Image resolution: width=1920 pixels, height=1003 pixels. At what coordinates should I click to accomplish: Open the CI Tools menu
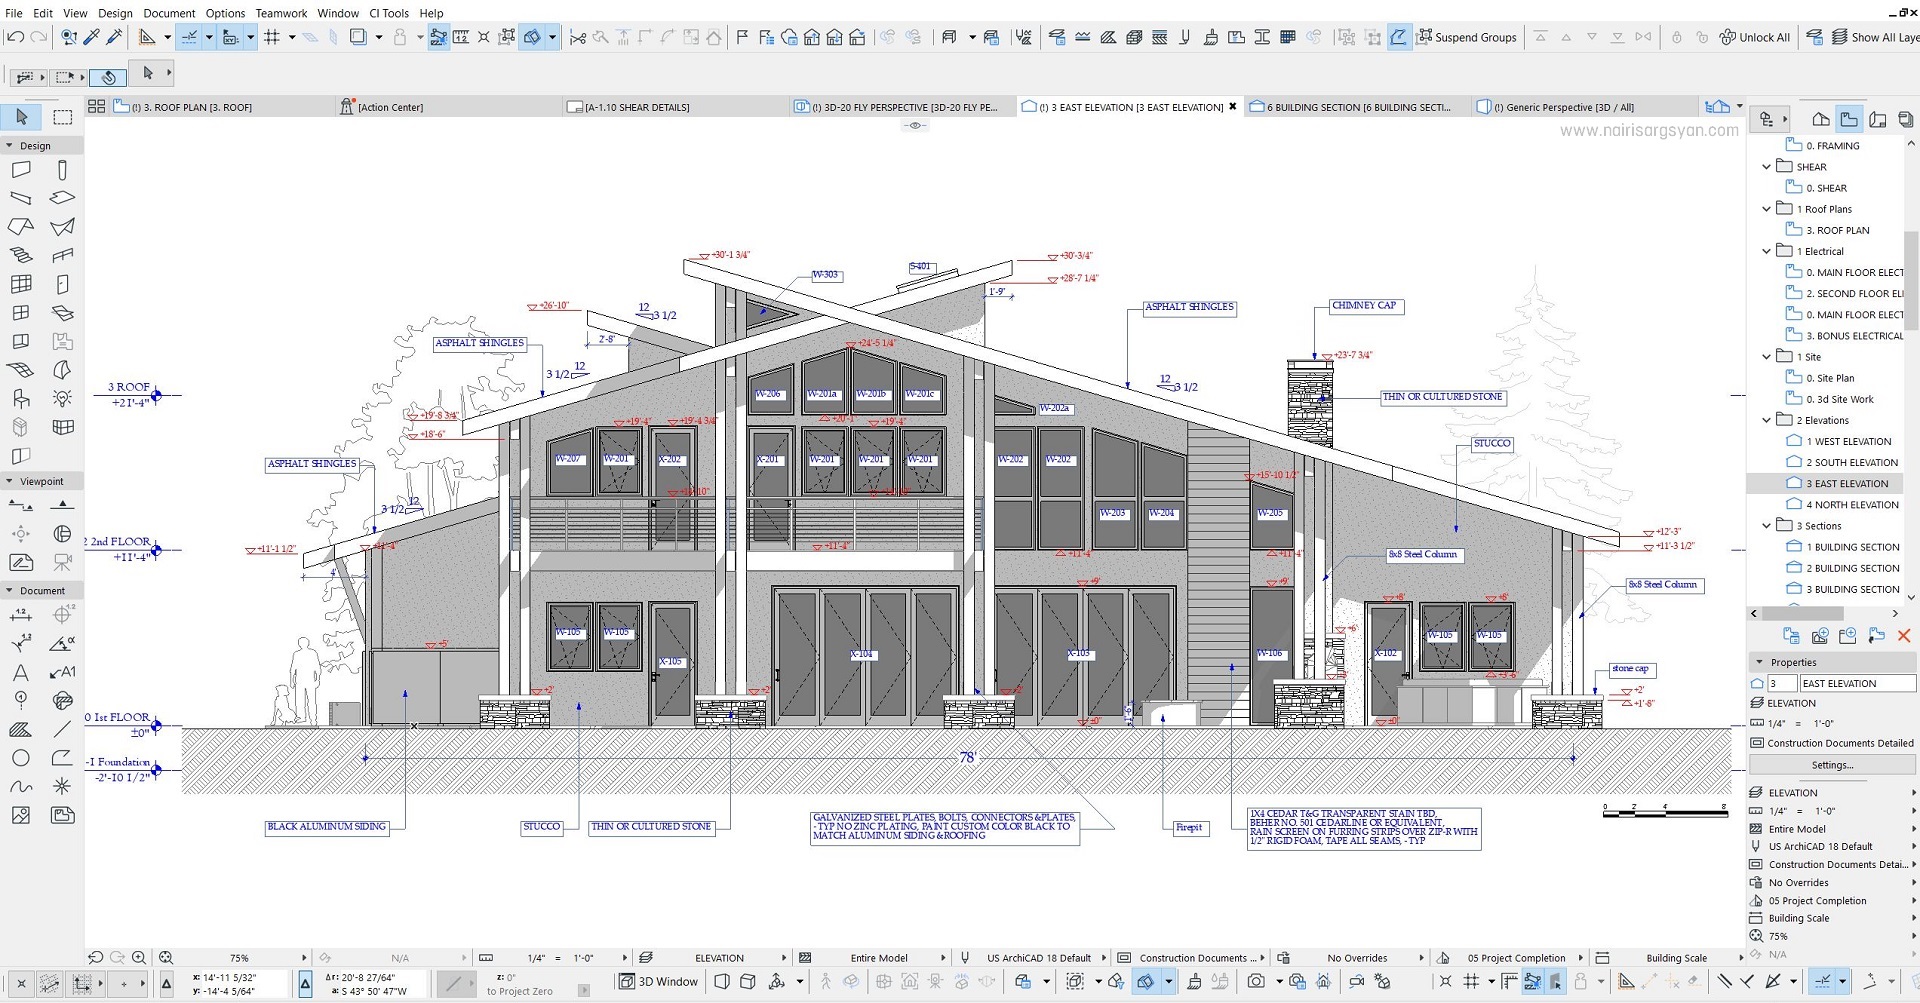(389, 13)
